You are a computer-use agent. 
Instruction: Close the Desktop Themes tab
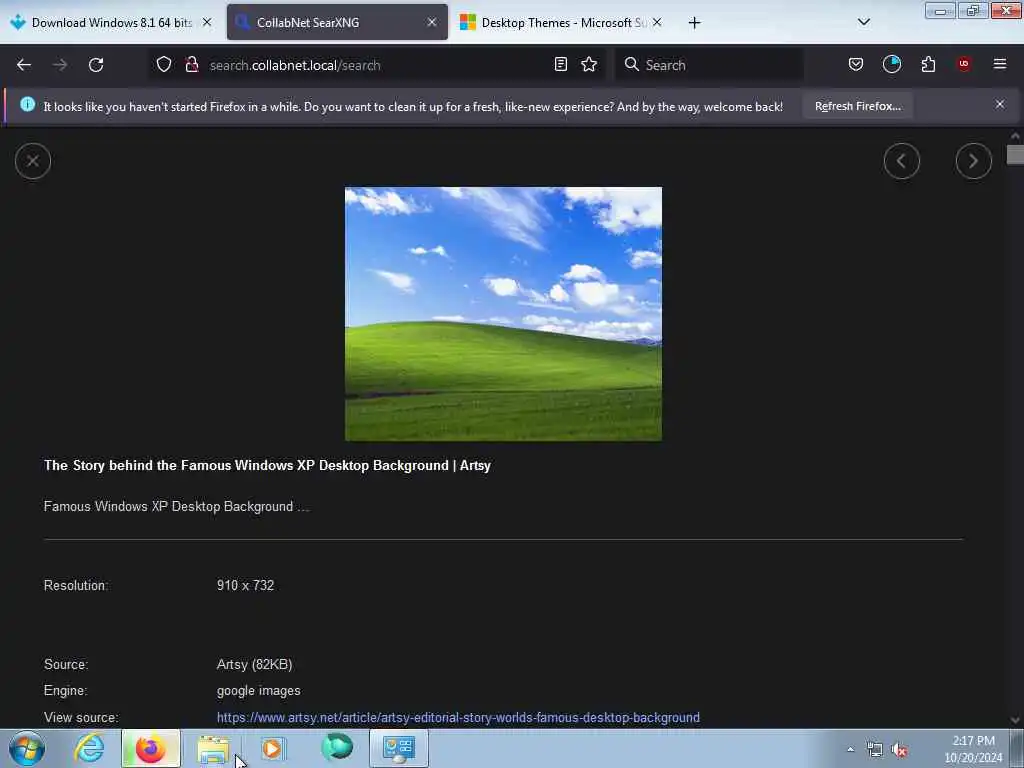pos(657,22)
